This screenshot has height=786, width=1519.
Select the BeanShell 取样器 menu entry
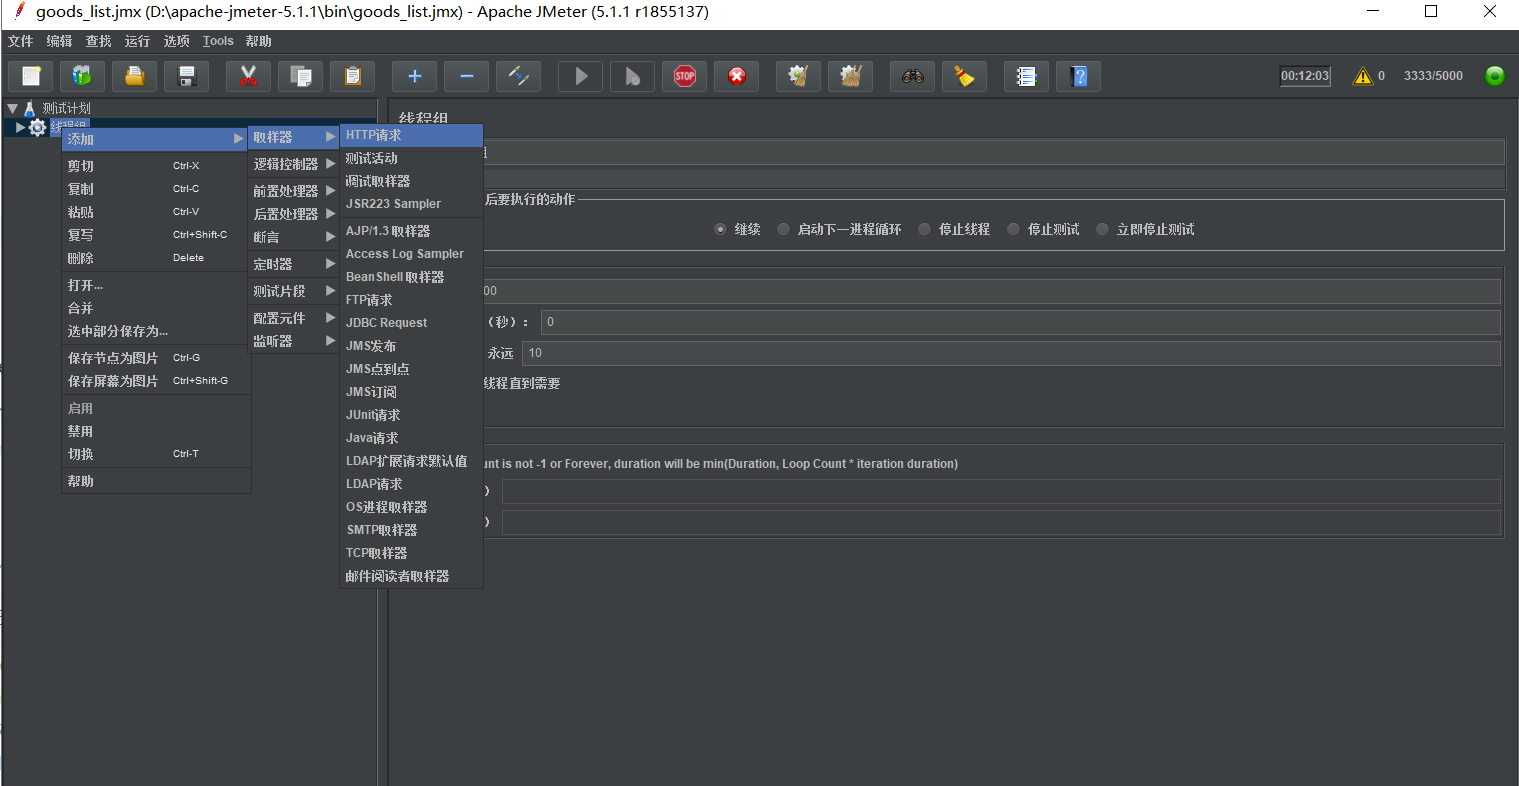[411, 277]
